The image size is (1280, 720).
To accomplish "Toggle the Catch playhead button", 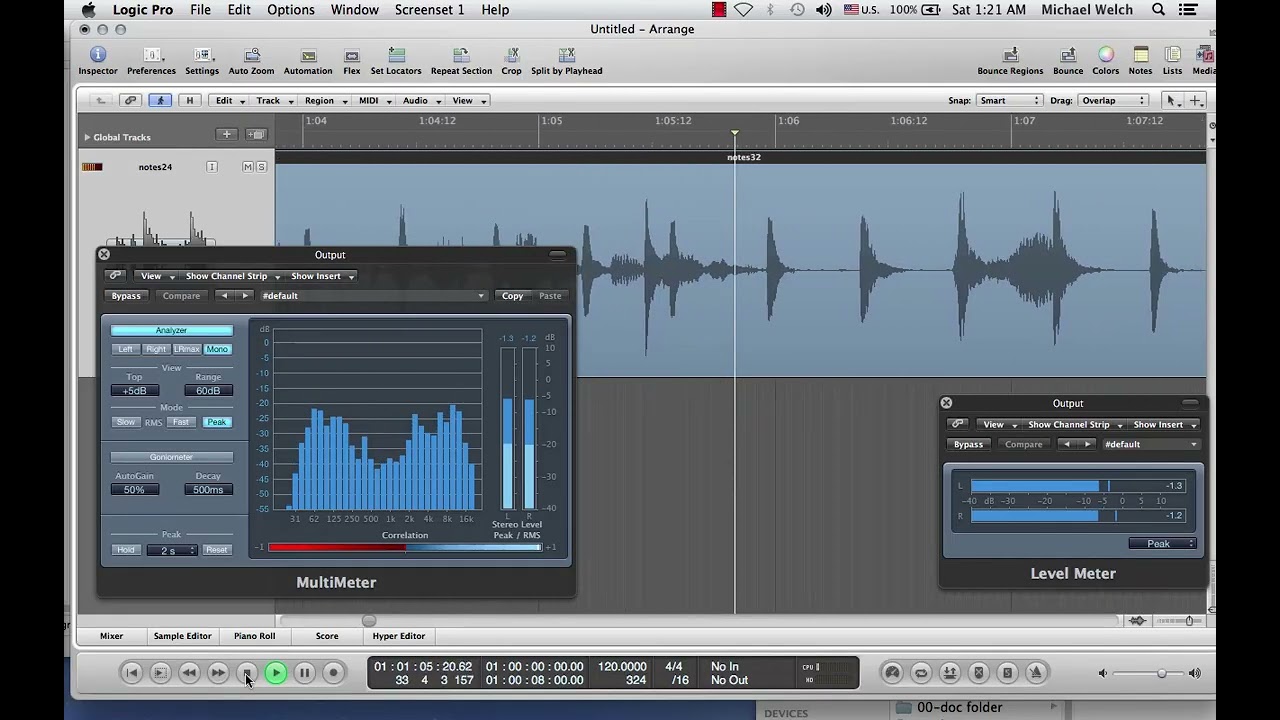I will [x=160, y=100].
